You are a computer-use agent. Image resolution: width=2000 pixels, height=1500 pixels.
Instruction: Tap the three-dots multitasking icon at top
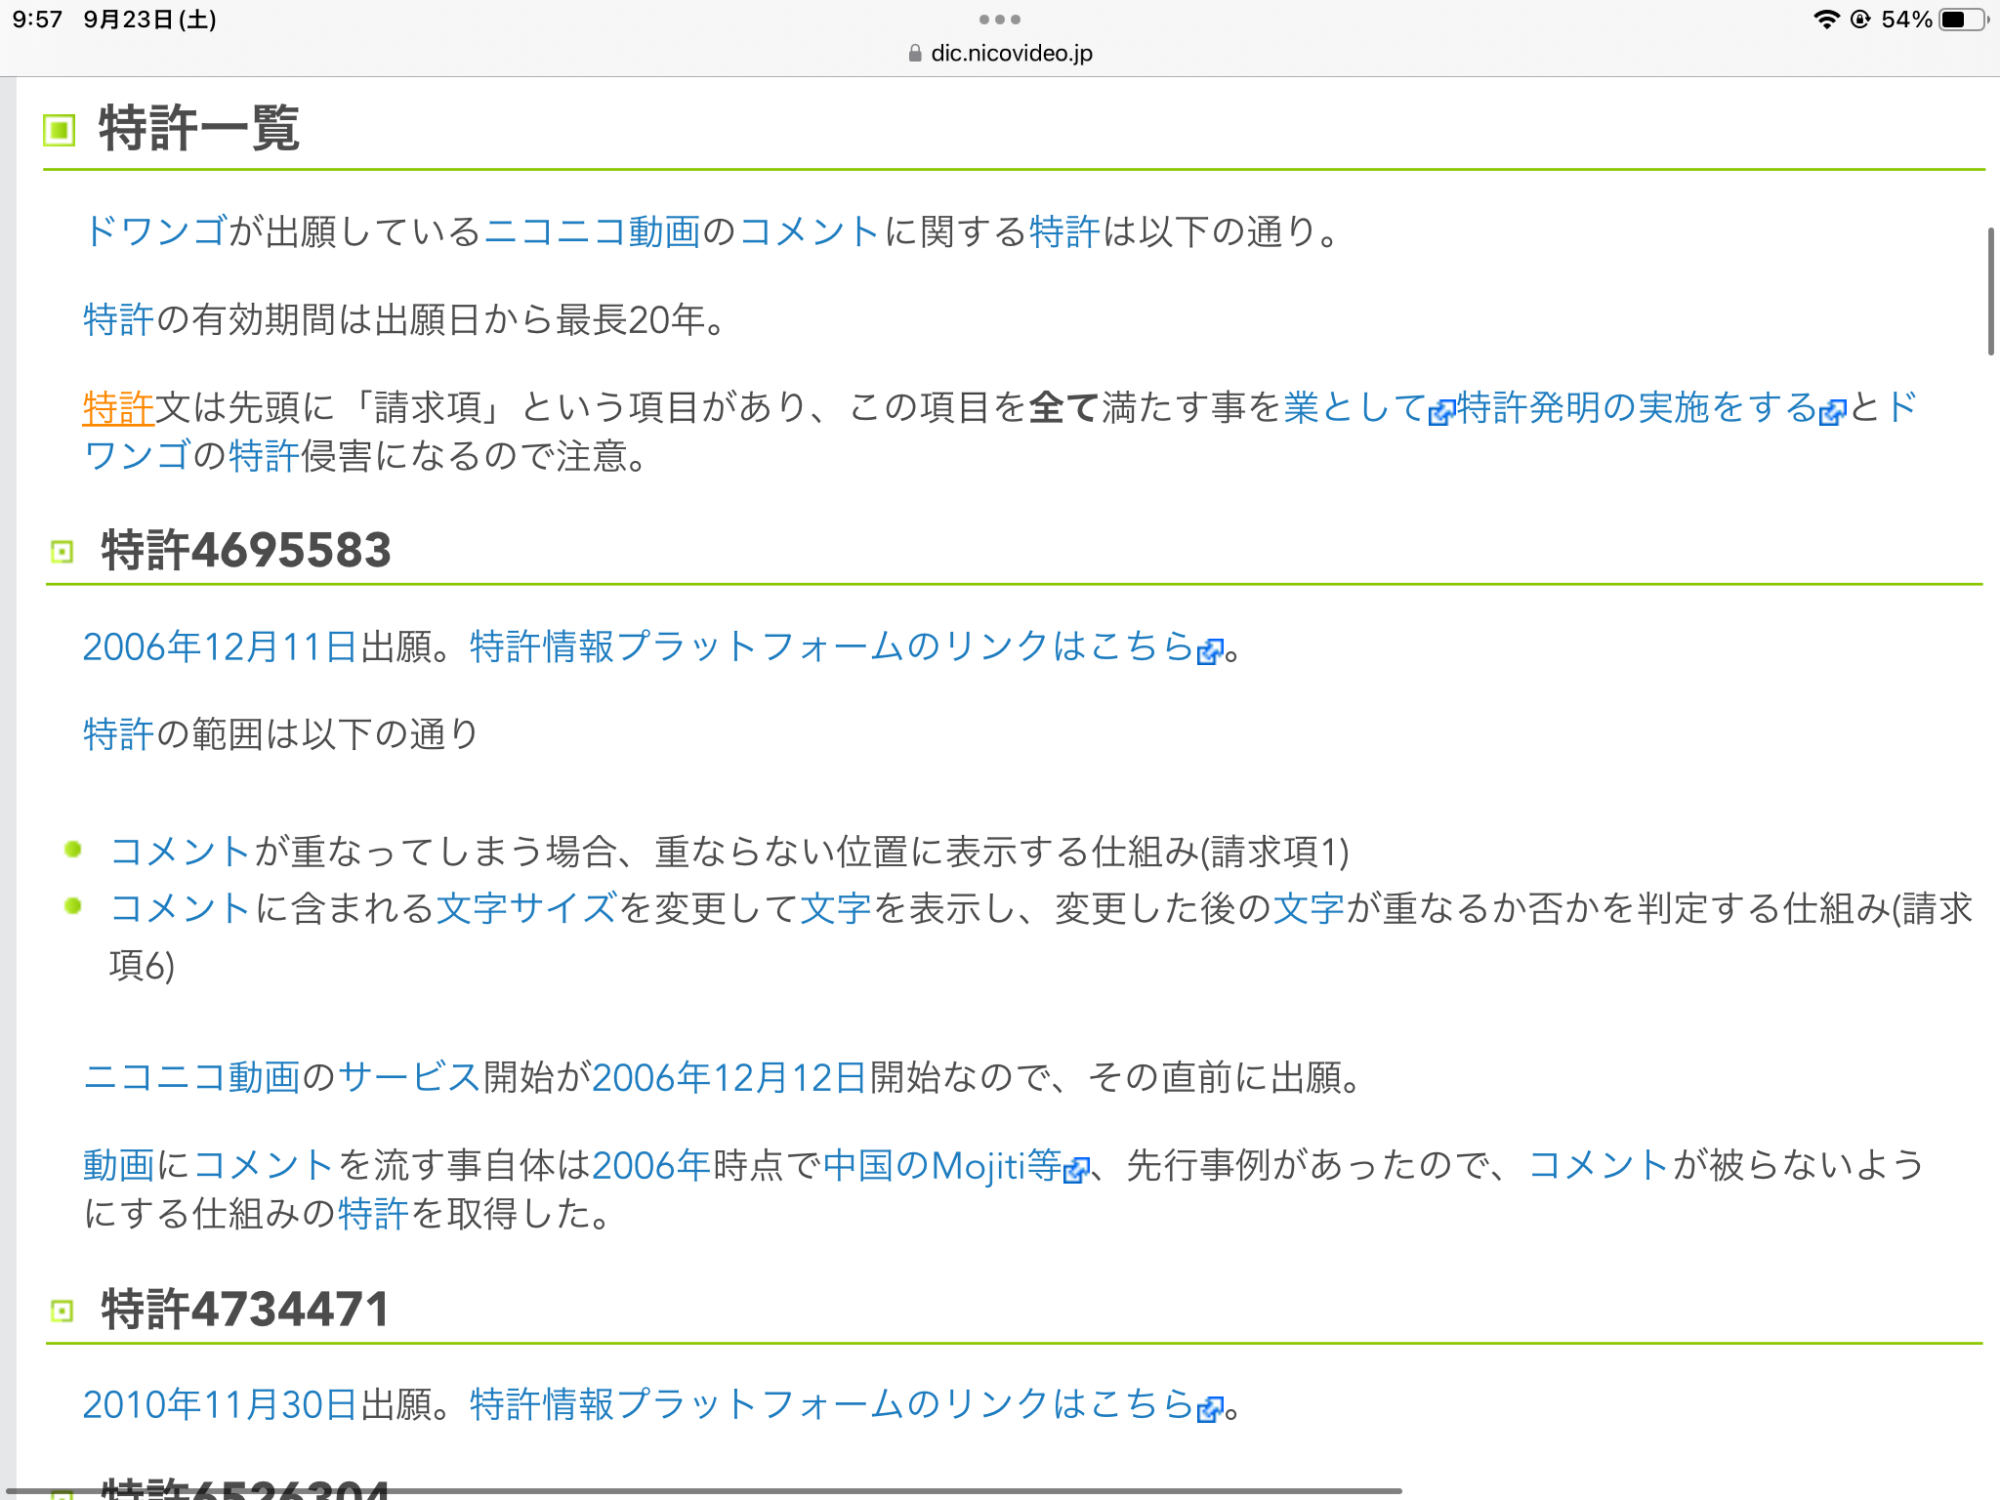point(999,19)
